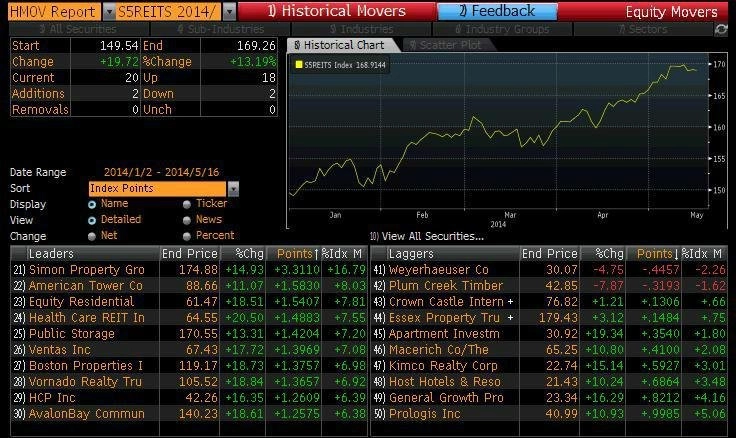Viewport: 736px width, 438px height.
Task: Click the Feedback button
Action: tap(497, 11)
